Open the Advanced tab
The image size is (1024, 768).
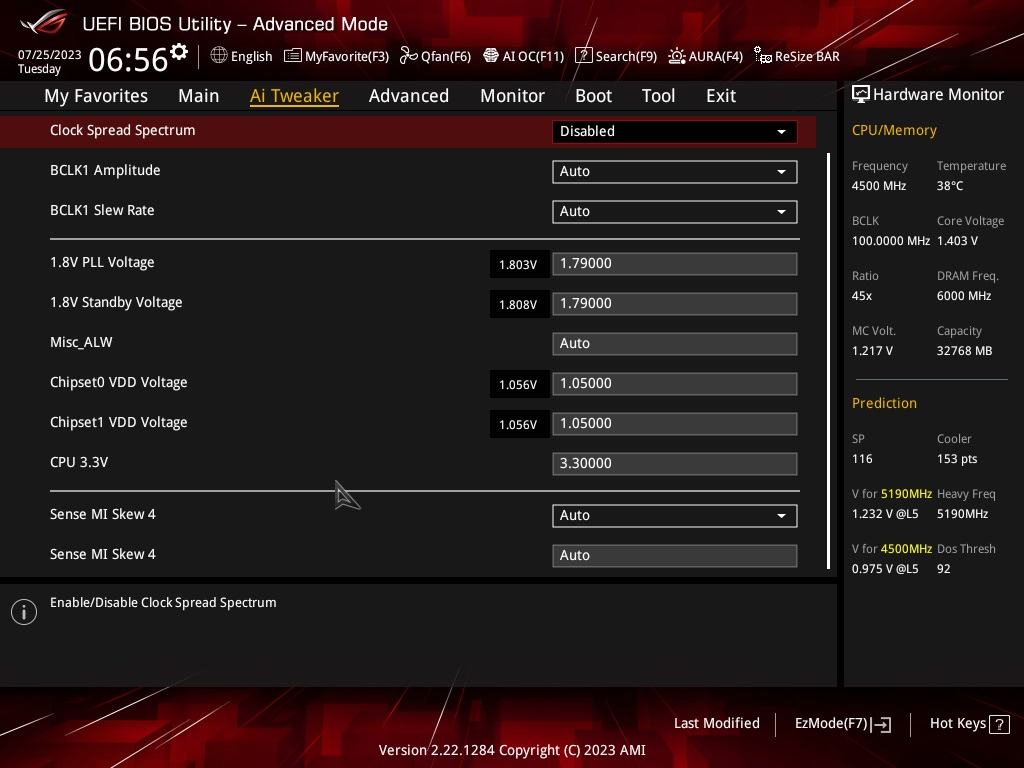point(409,96)
